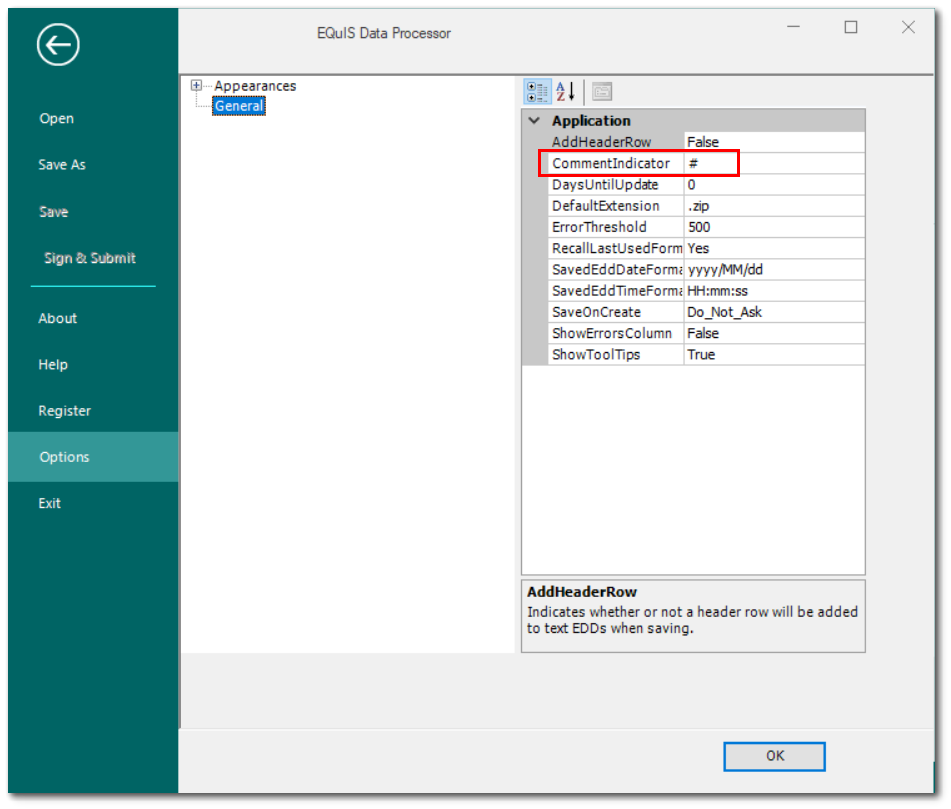Click Exit in the sidebar
951x809 pixels.
(x=50, y=503)
